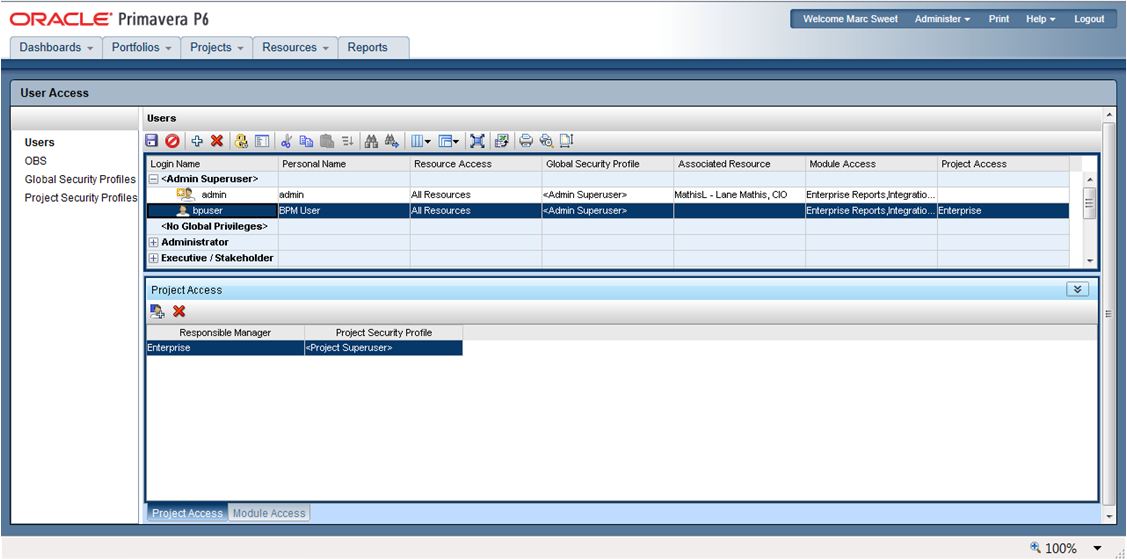Click the Copy icon in Users toolbar
The height and width of the screenshot is (559, 1127).
tap(306, 141)
